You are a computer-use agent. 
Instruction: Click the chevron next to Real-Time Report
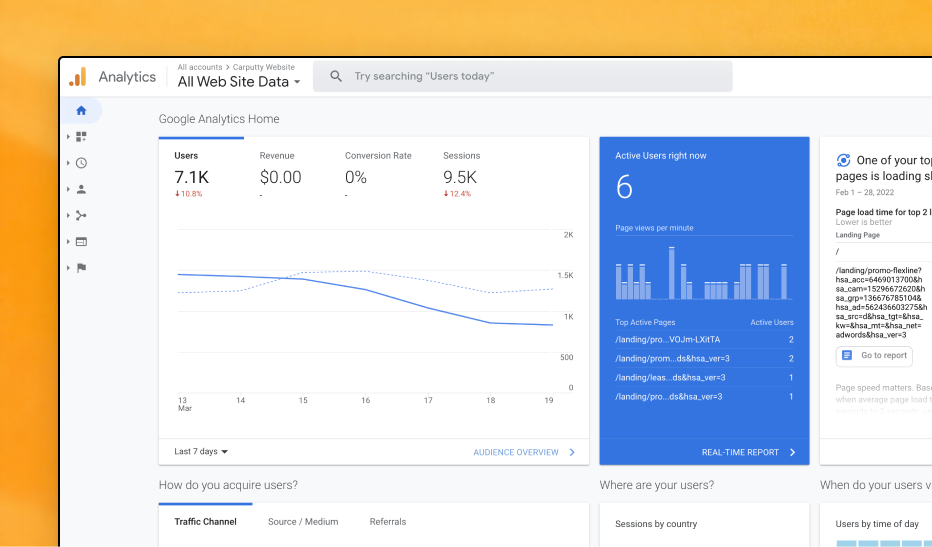point(792,452)
